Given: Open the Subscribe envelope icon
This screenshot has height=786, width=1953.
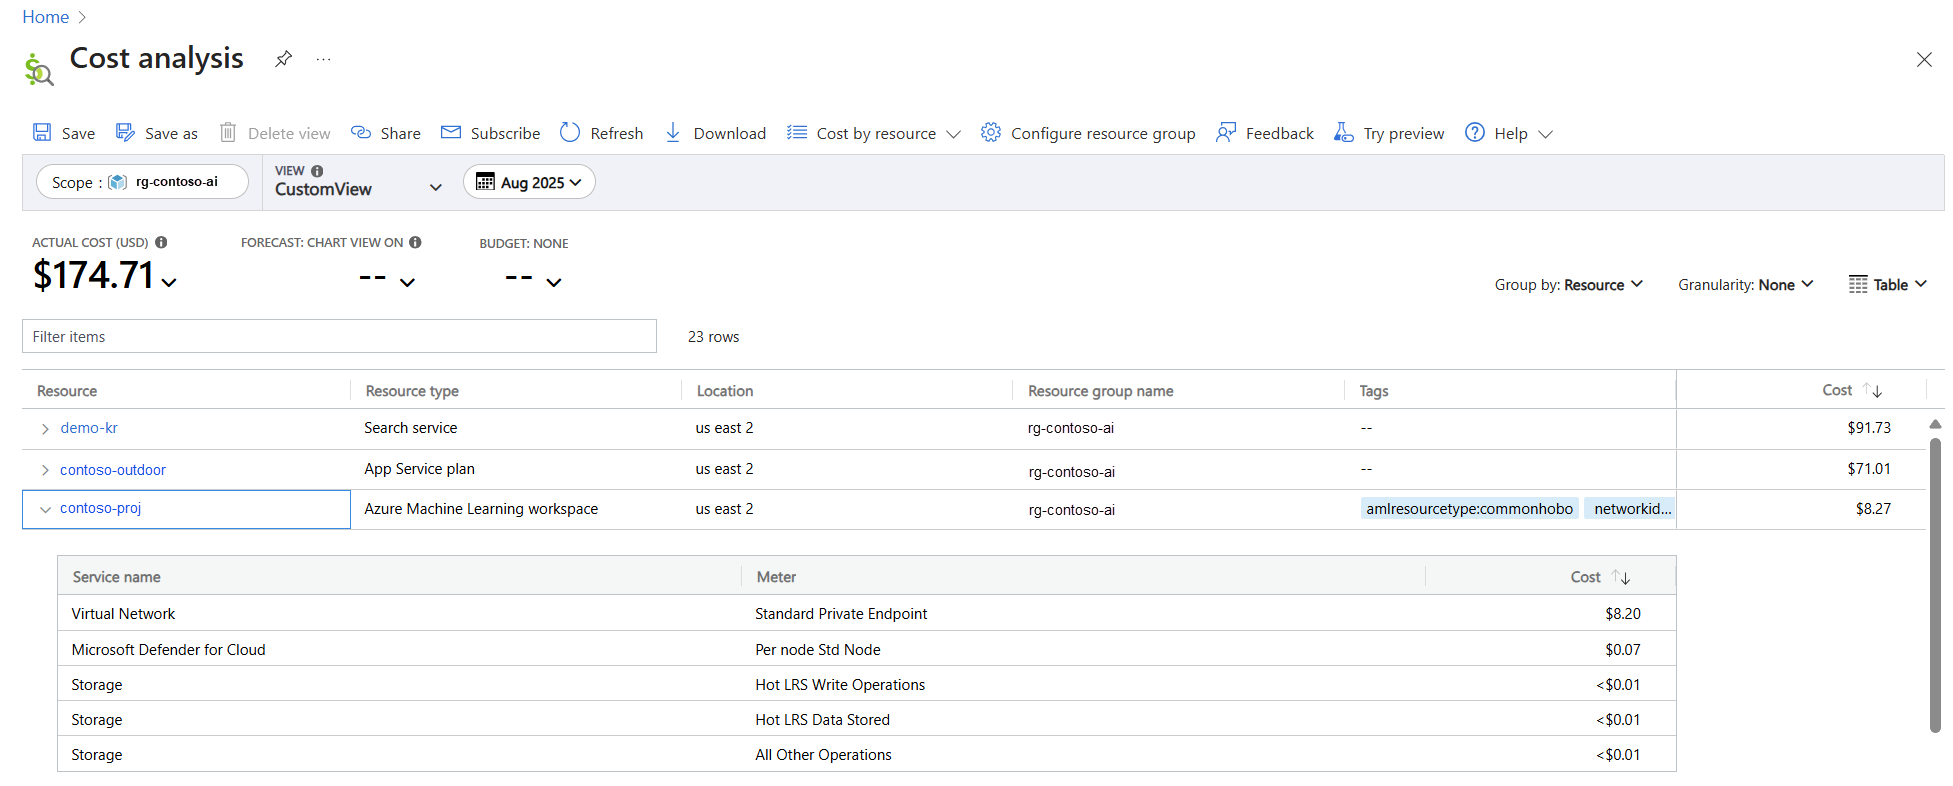Looking at the screenshot, I should point(451,133).
